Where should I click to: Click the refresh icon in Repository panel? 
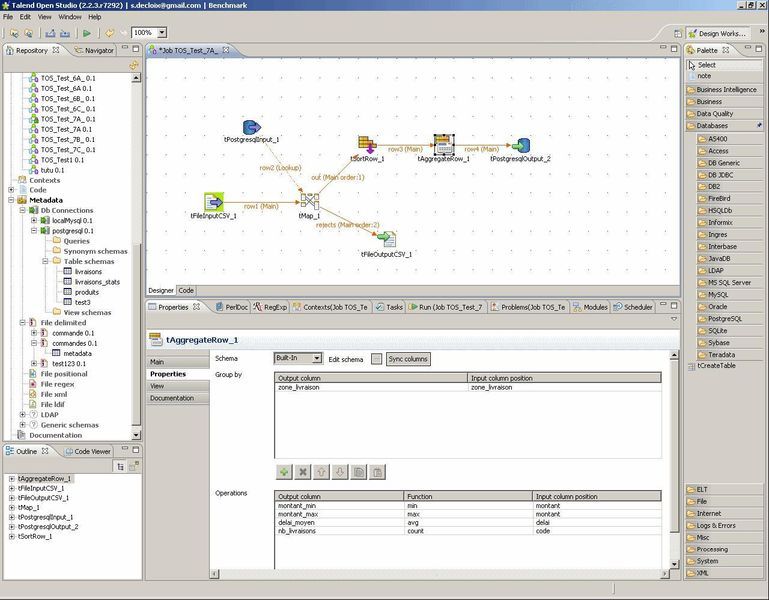point(134,66)
